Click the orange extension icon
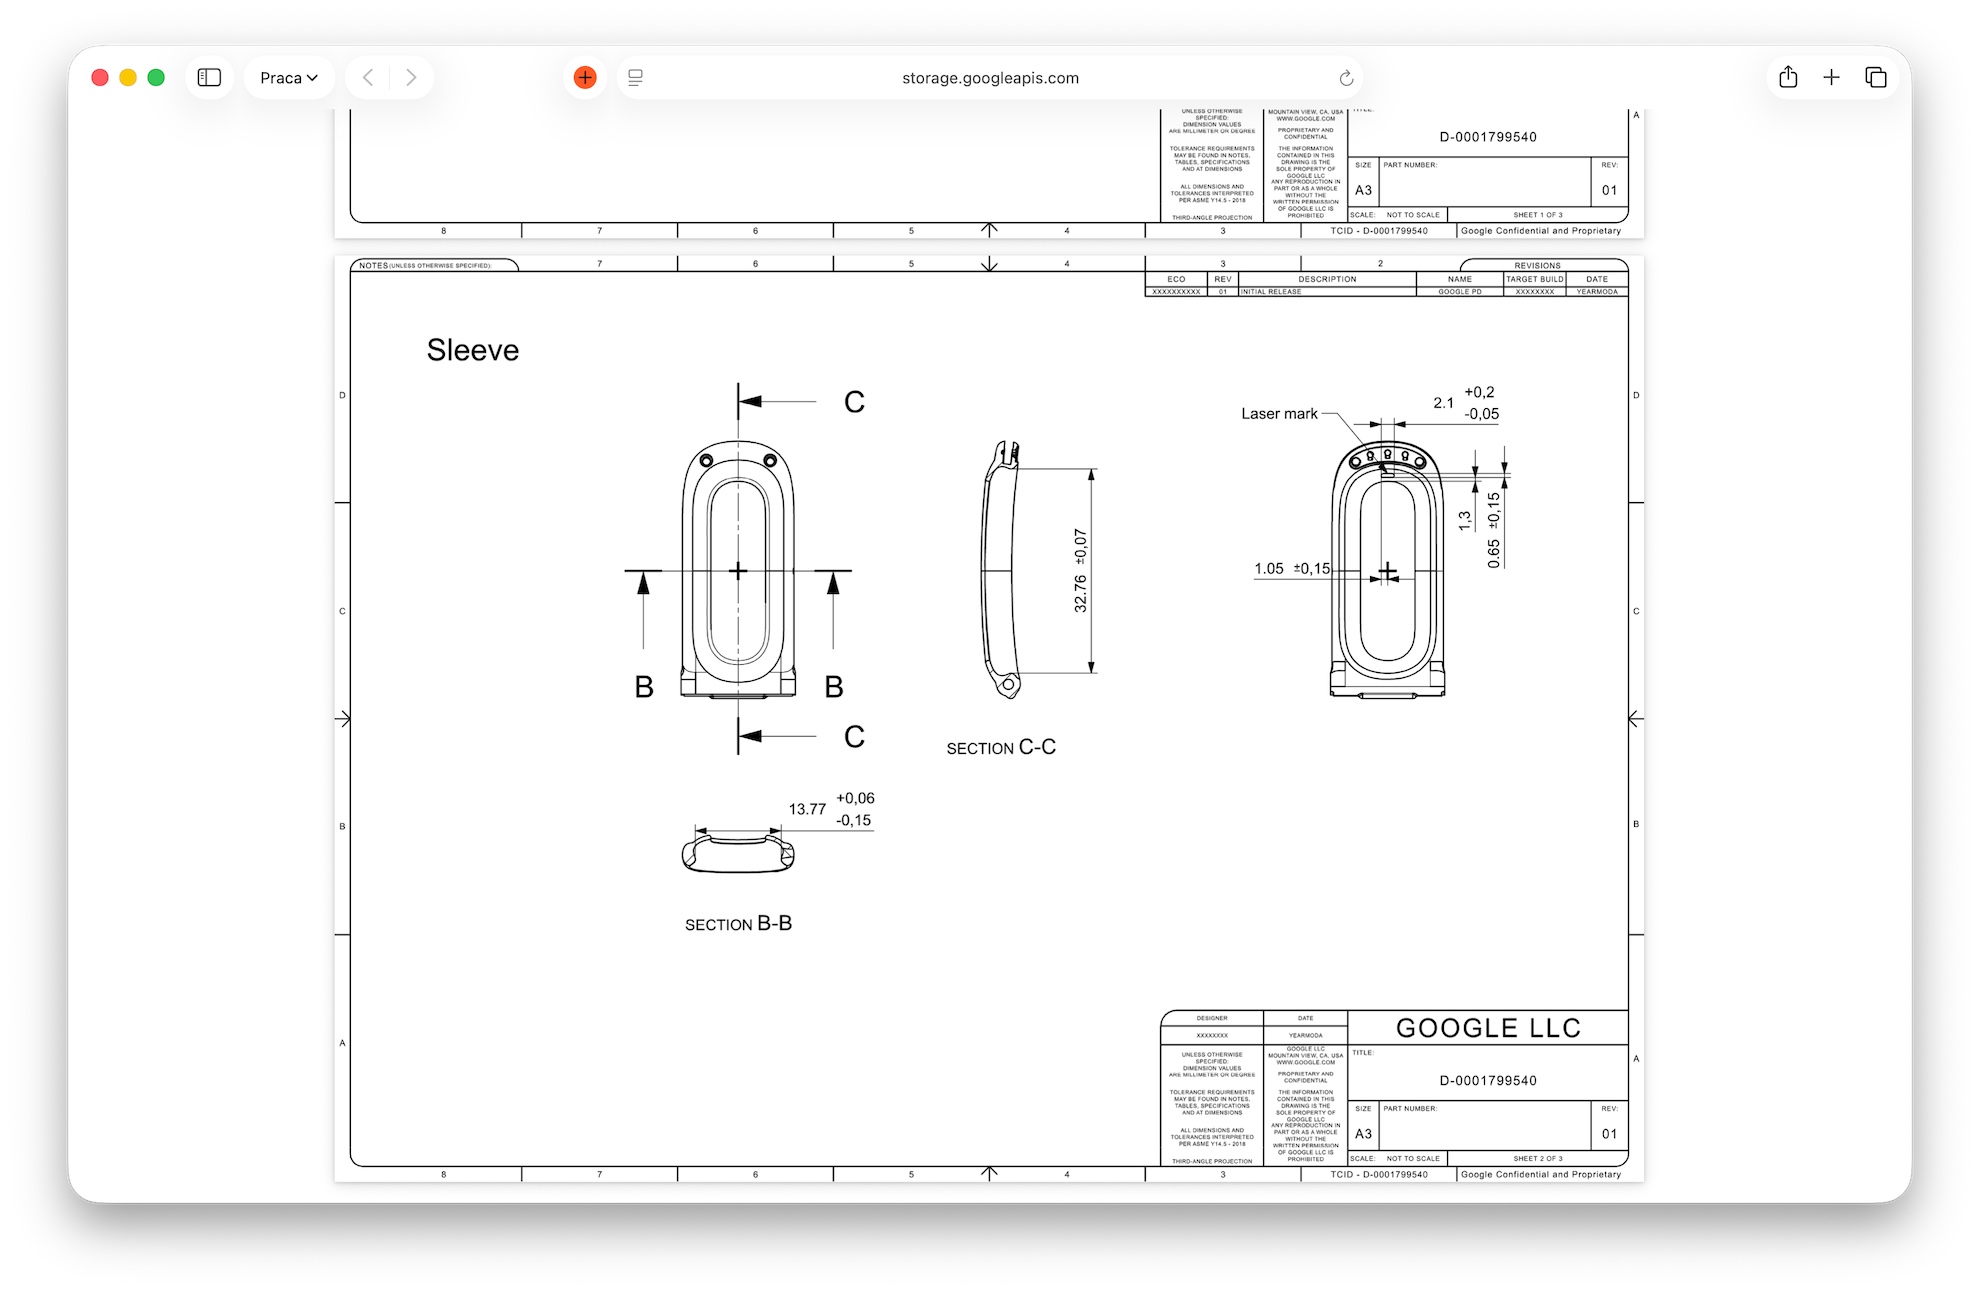The image size is (1980, 1293). click(x=585, y=78)
